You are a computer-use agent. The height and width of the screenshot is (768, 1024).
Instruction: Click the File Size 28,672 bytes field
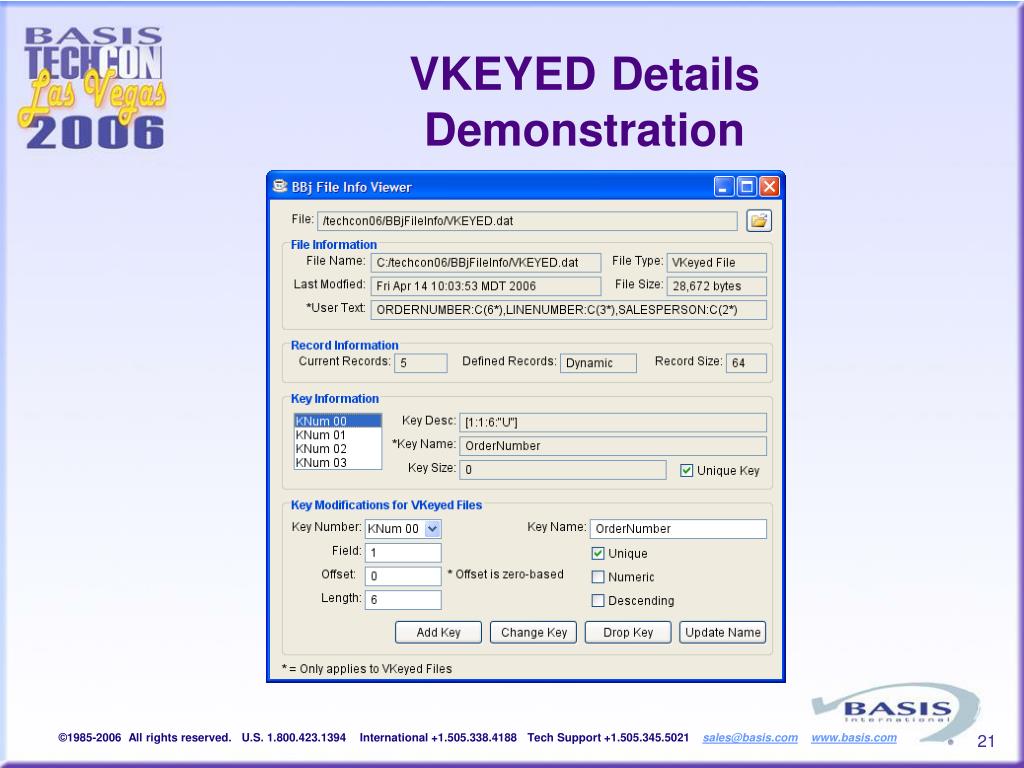(x=716, y=286)
